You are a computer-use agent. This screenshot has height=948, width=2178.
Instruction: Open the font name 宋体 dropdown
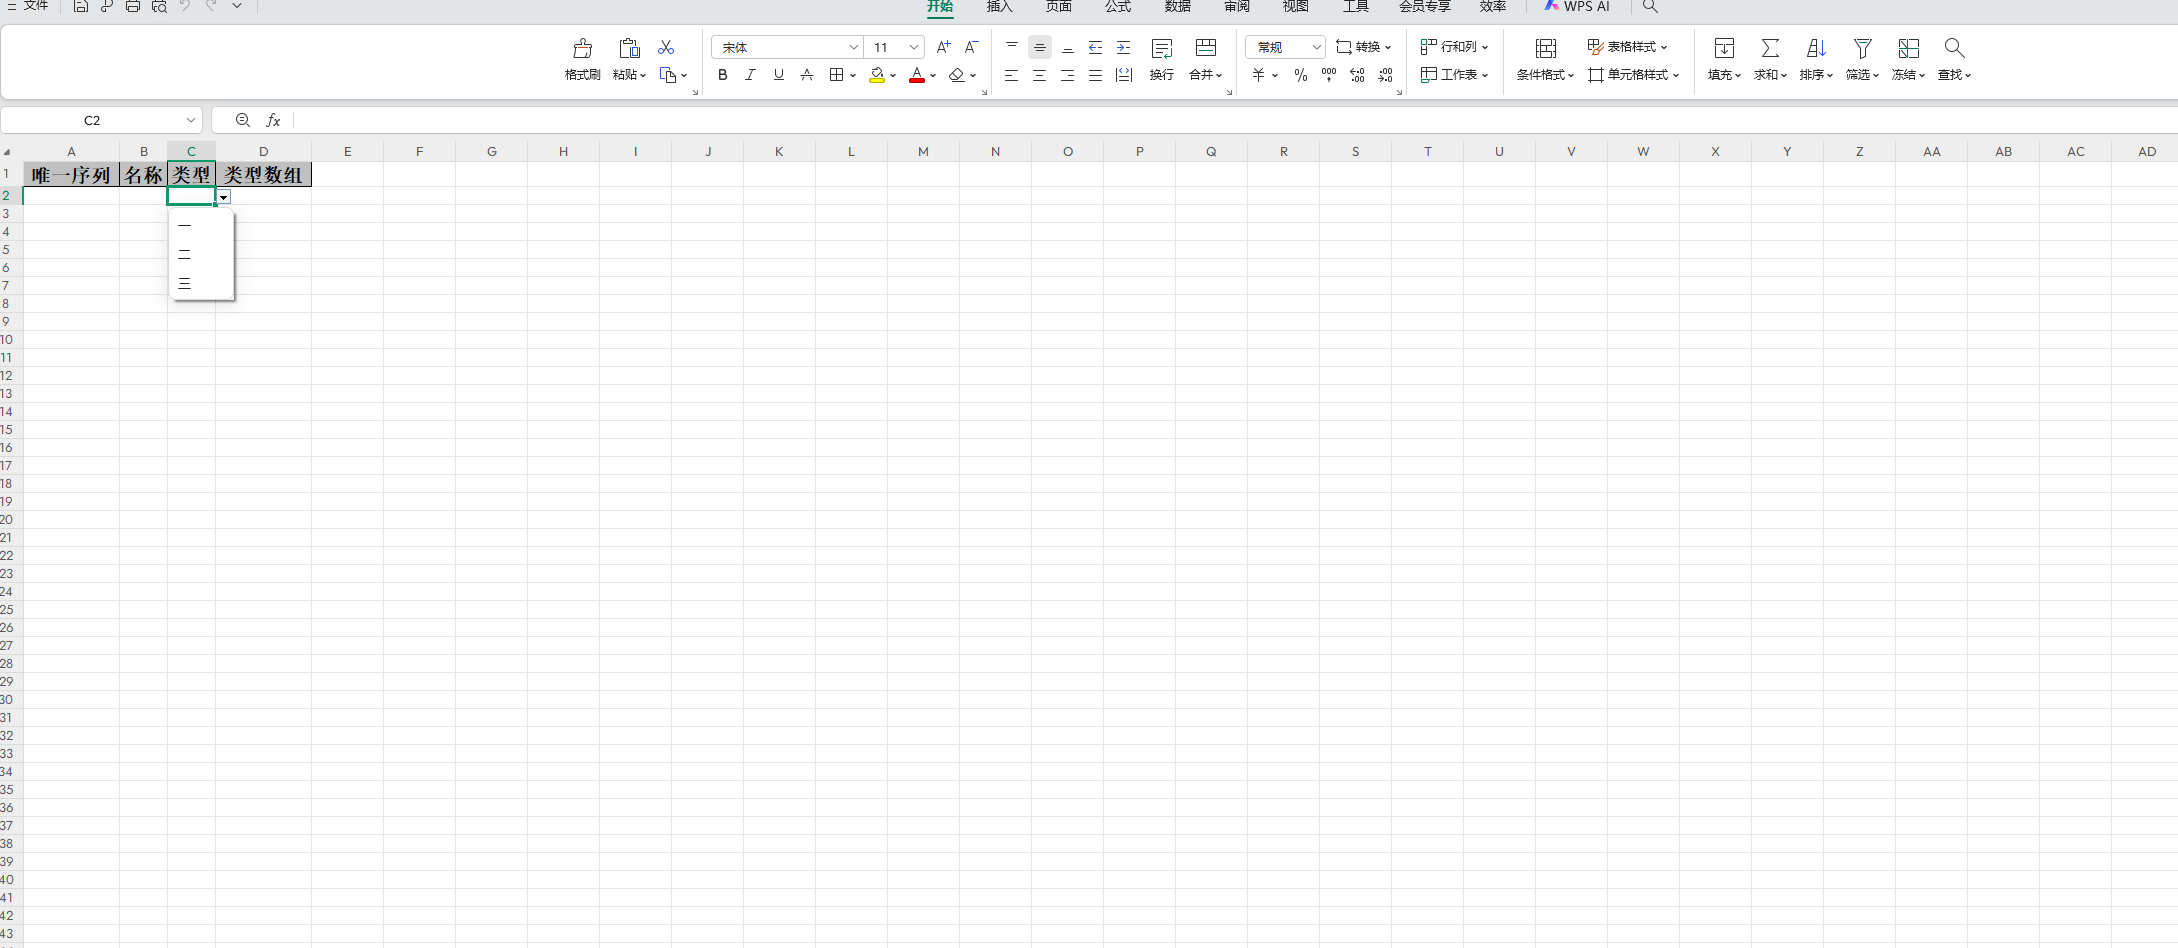(x=854, y=47)
